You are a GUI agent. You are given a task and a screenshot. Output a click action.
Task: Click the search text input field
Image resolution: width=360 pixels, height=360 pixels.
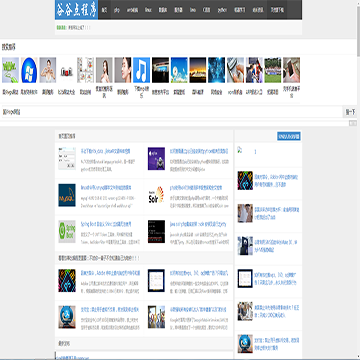click(x=172, y=112)
